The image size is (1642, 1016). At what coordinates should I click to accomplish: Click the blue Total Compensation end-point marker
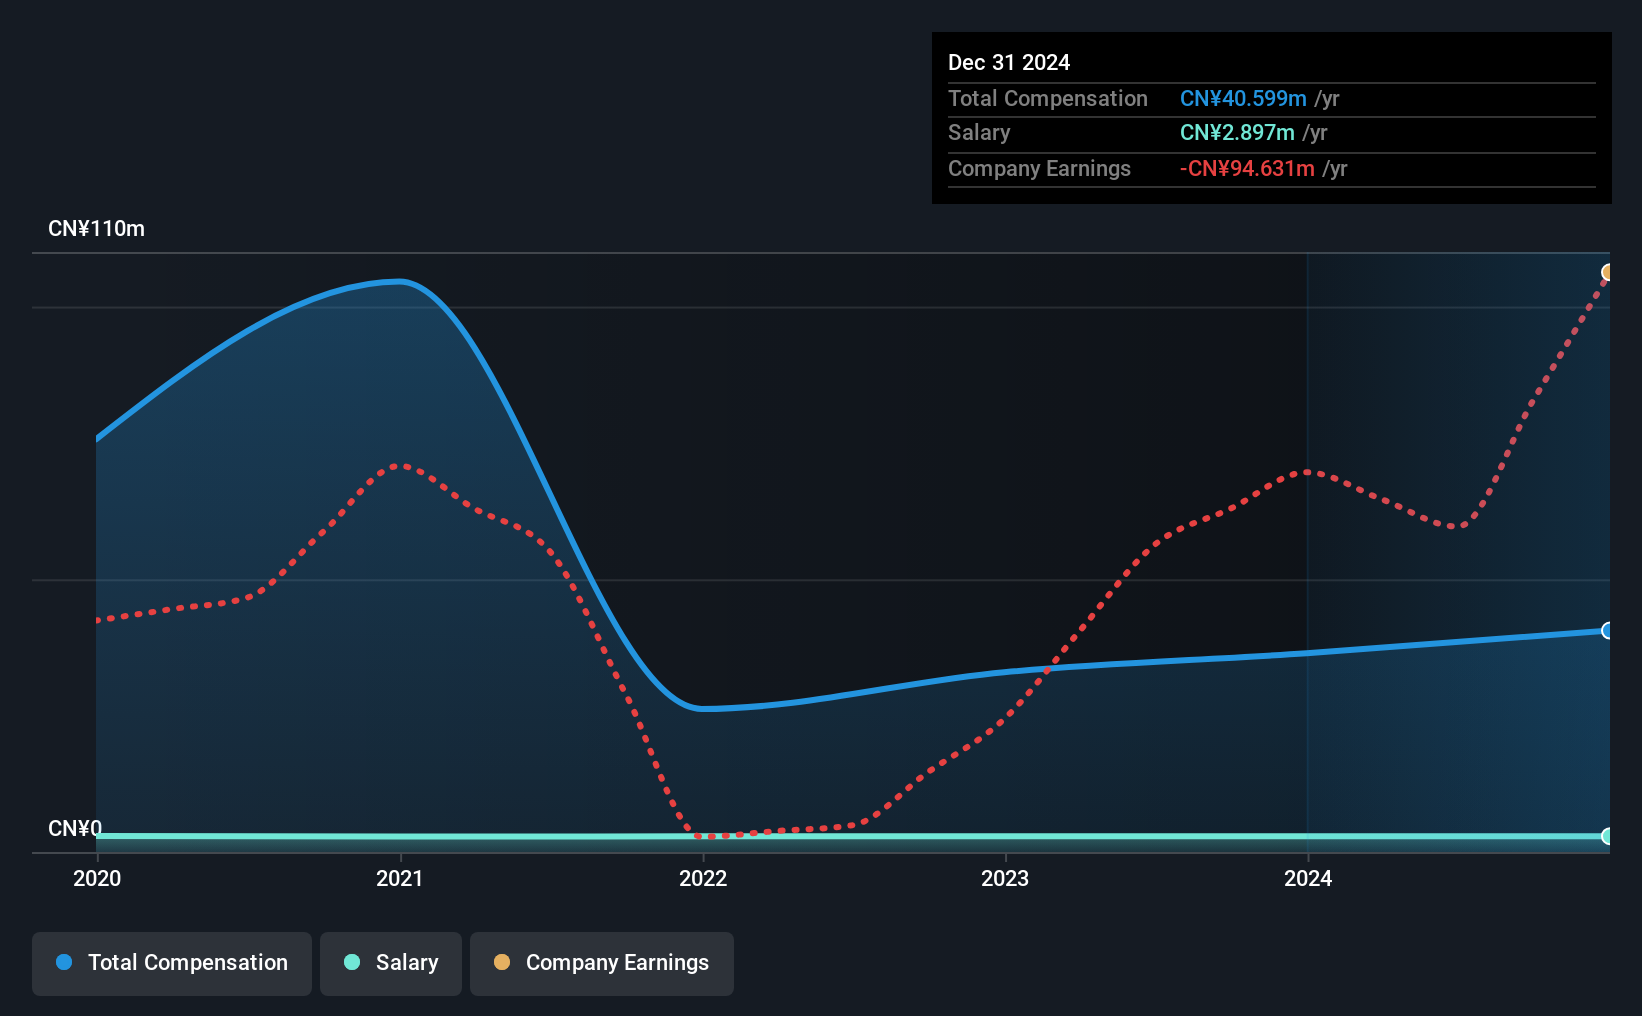click(1607, 630)
